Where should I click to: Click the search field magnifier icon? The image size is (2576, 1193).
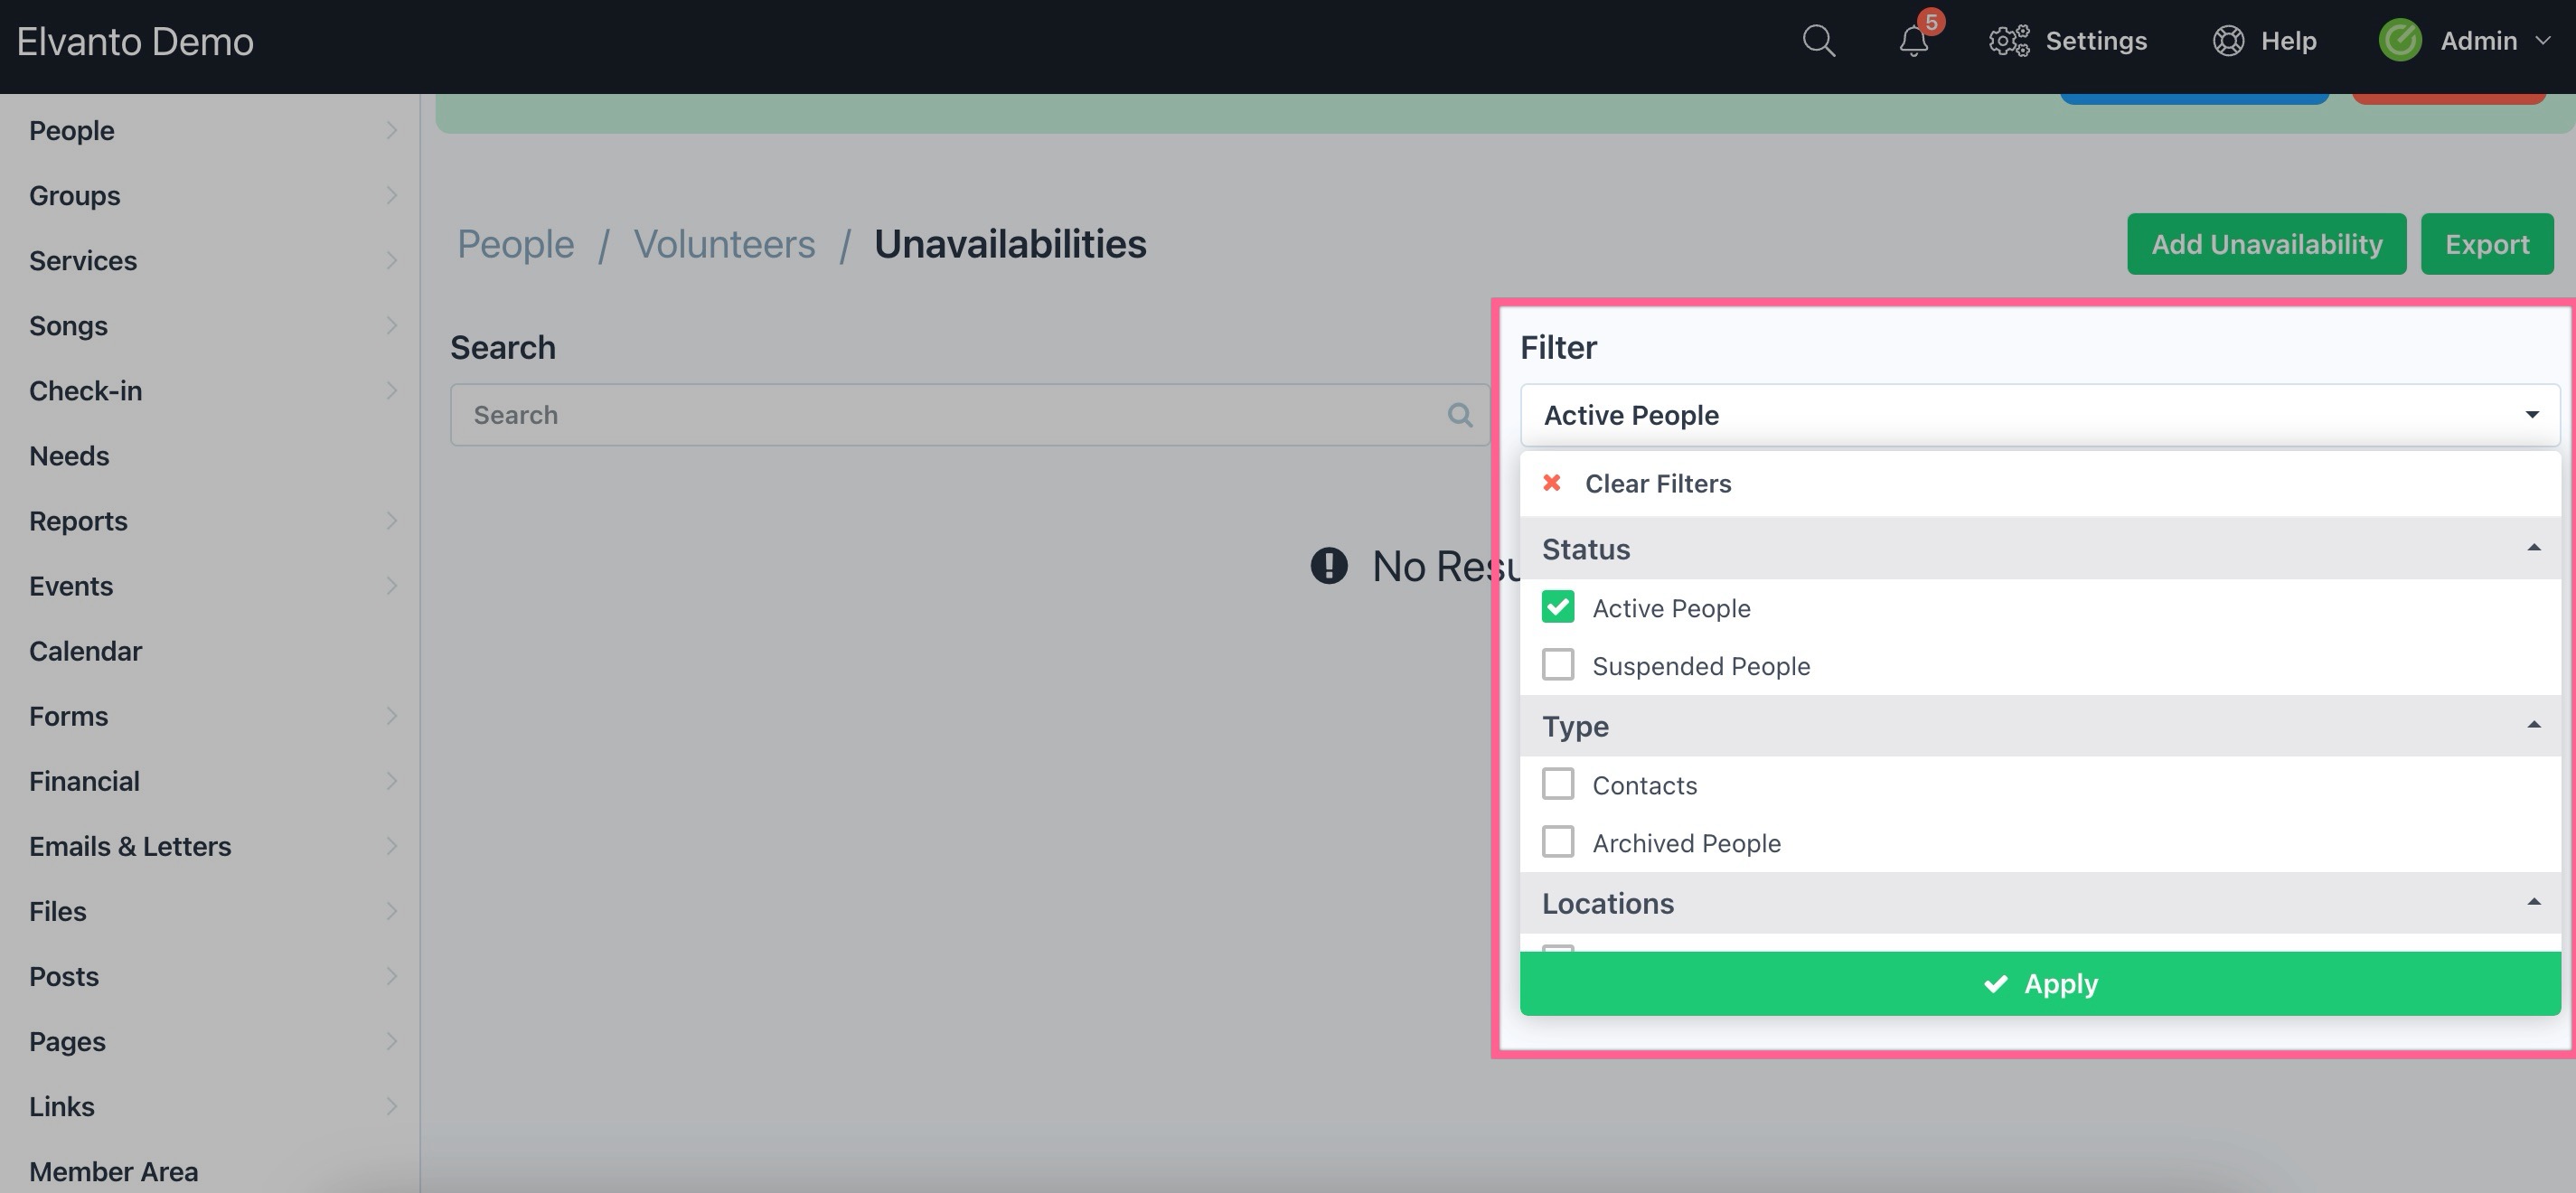[x=1459, y=415]
